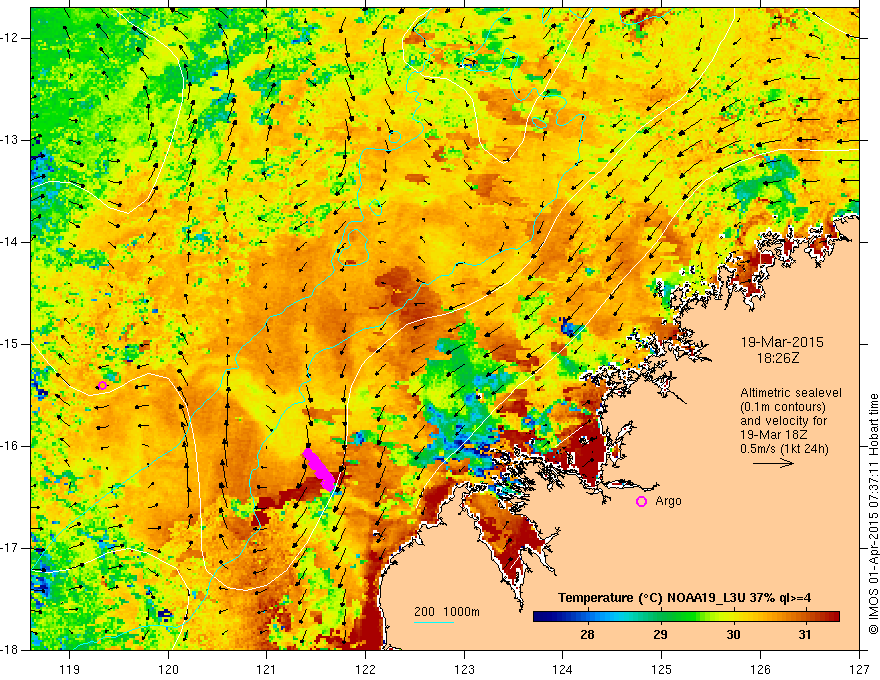
Task: Click longitude axis label '121'
Action: 267,669
